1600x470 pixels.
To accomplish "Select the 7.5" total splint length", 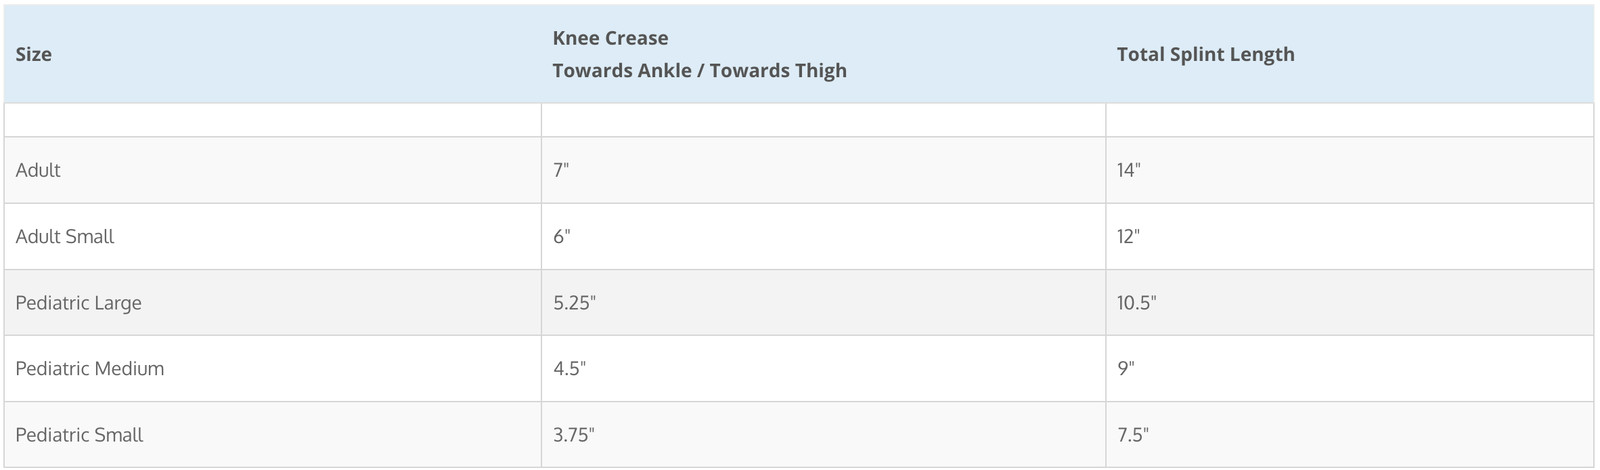I will click(1133, 434).
